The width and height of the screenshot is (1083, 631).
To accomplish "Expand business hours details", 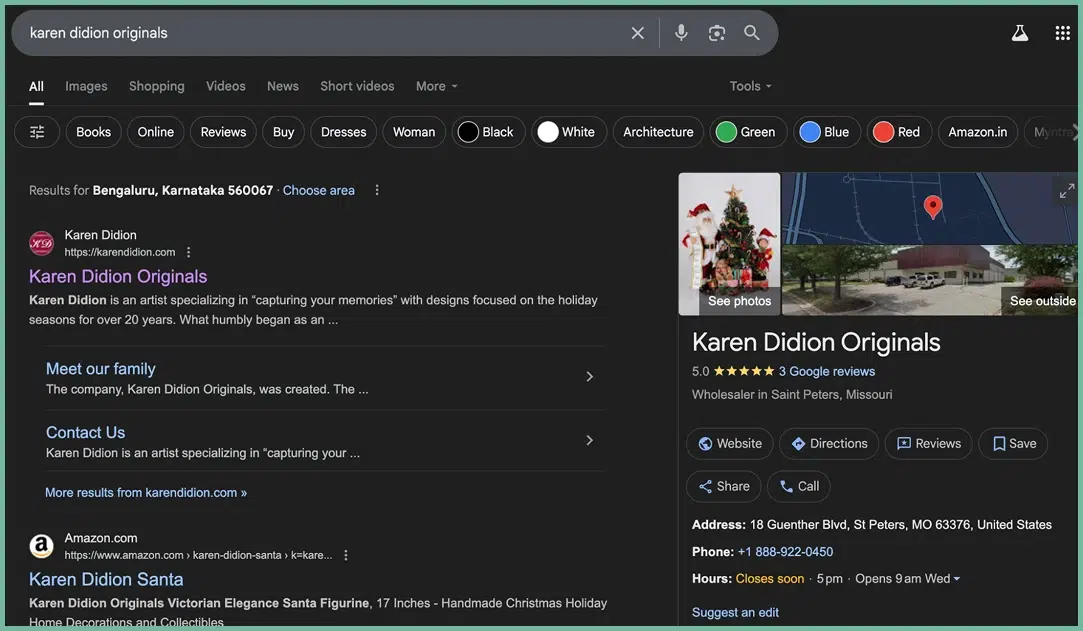I will tap(957, 579).
